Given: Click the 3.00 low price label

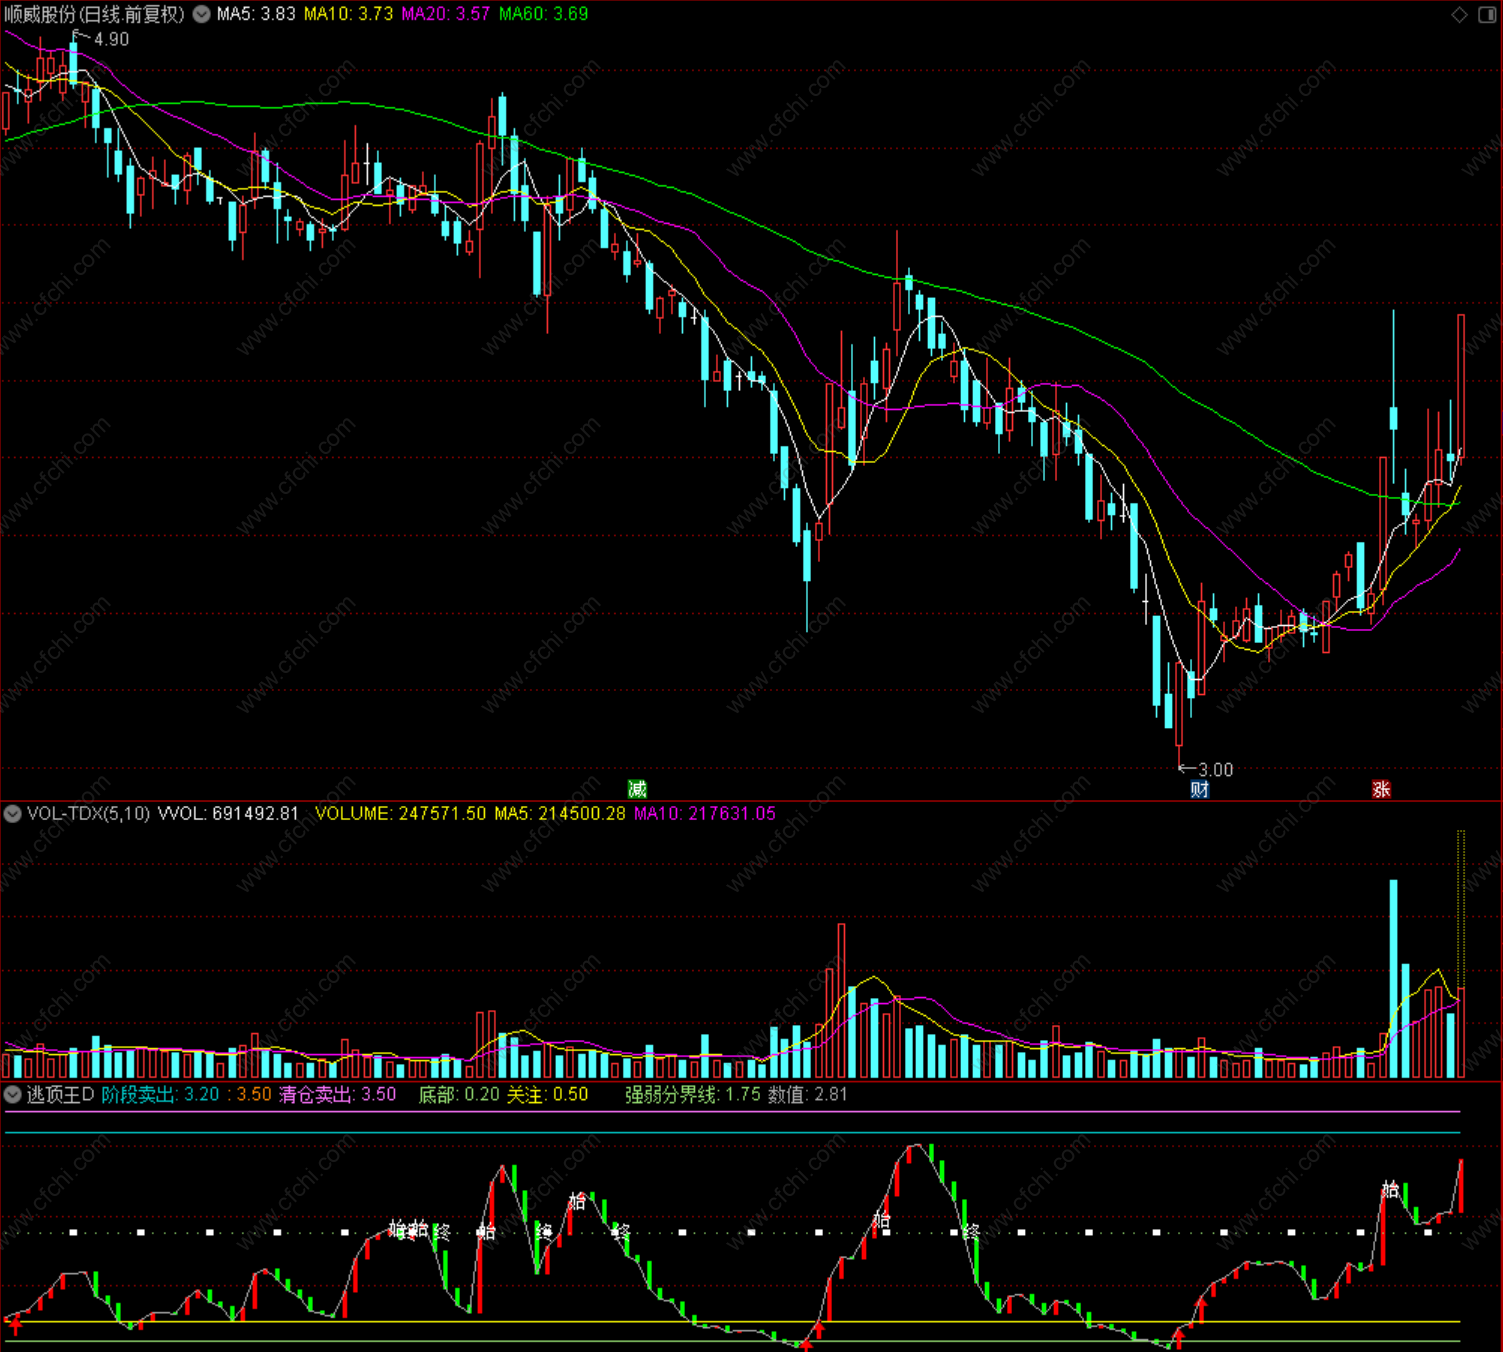Looking at the screenshot, I should (1215, 770).
